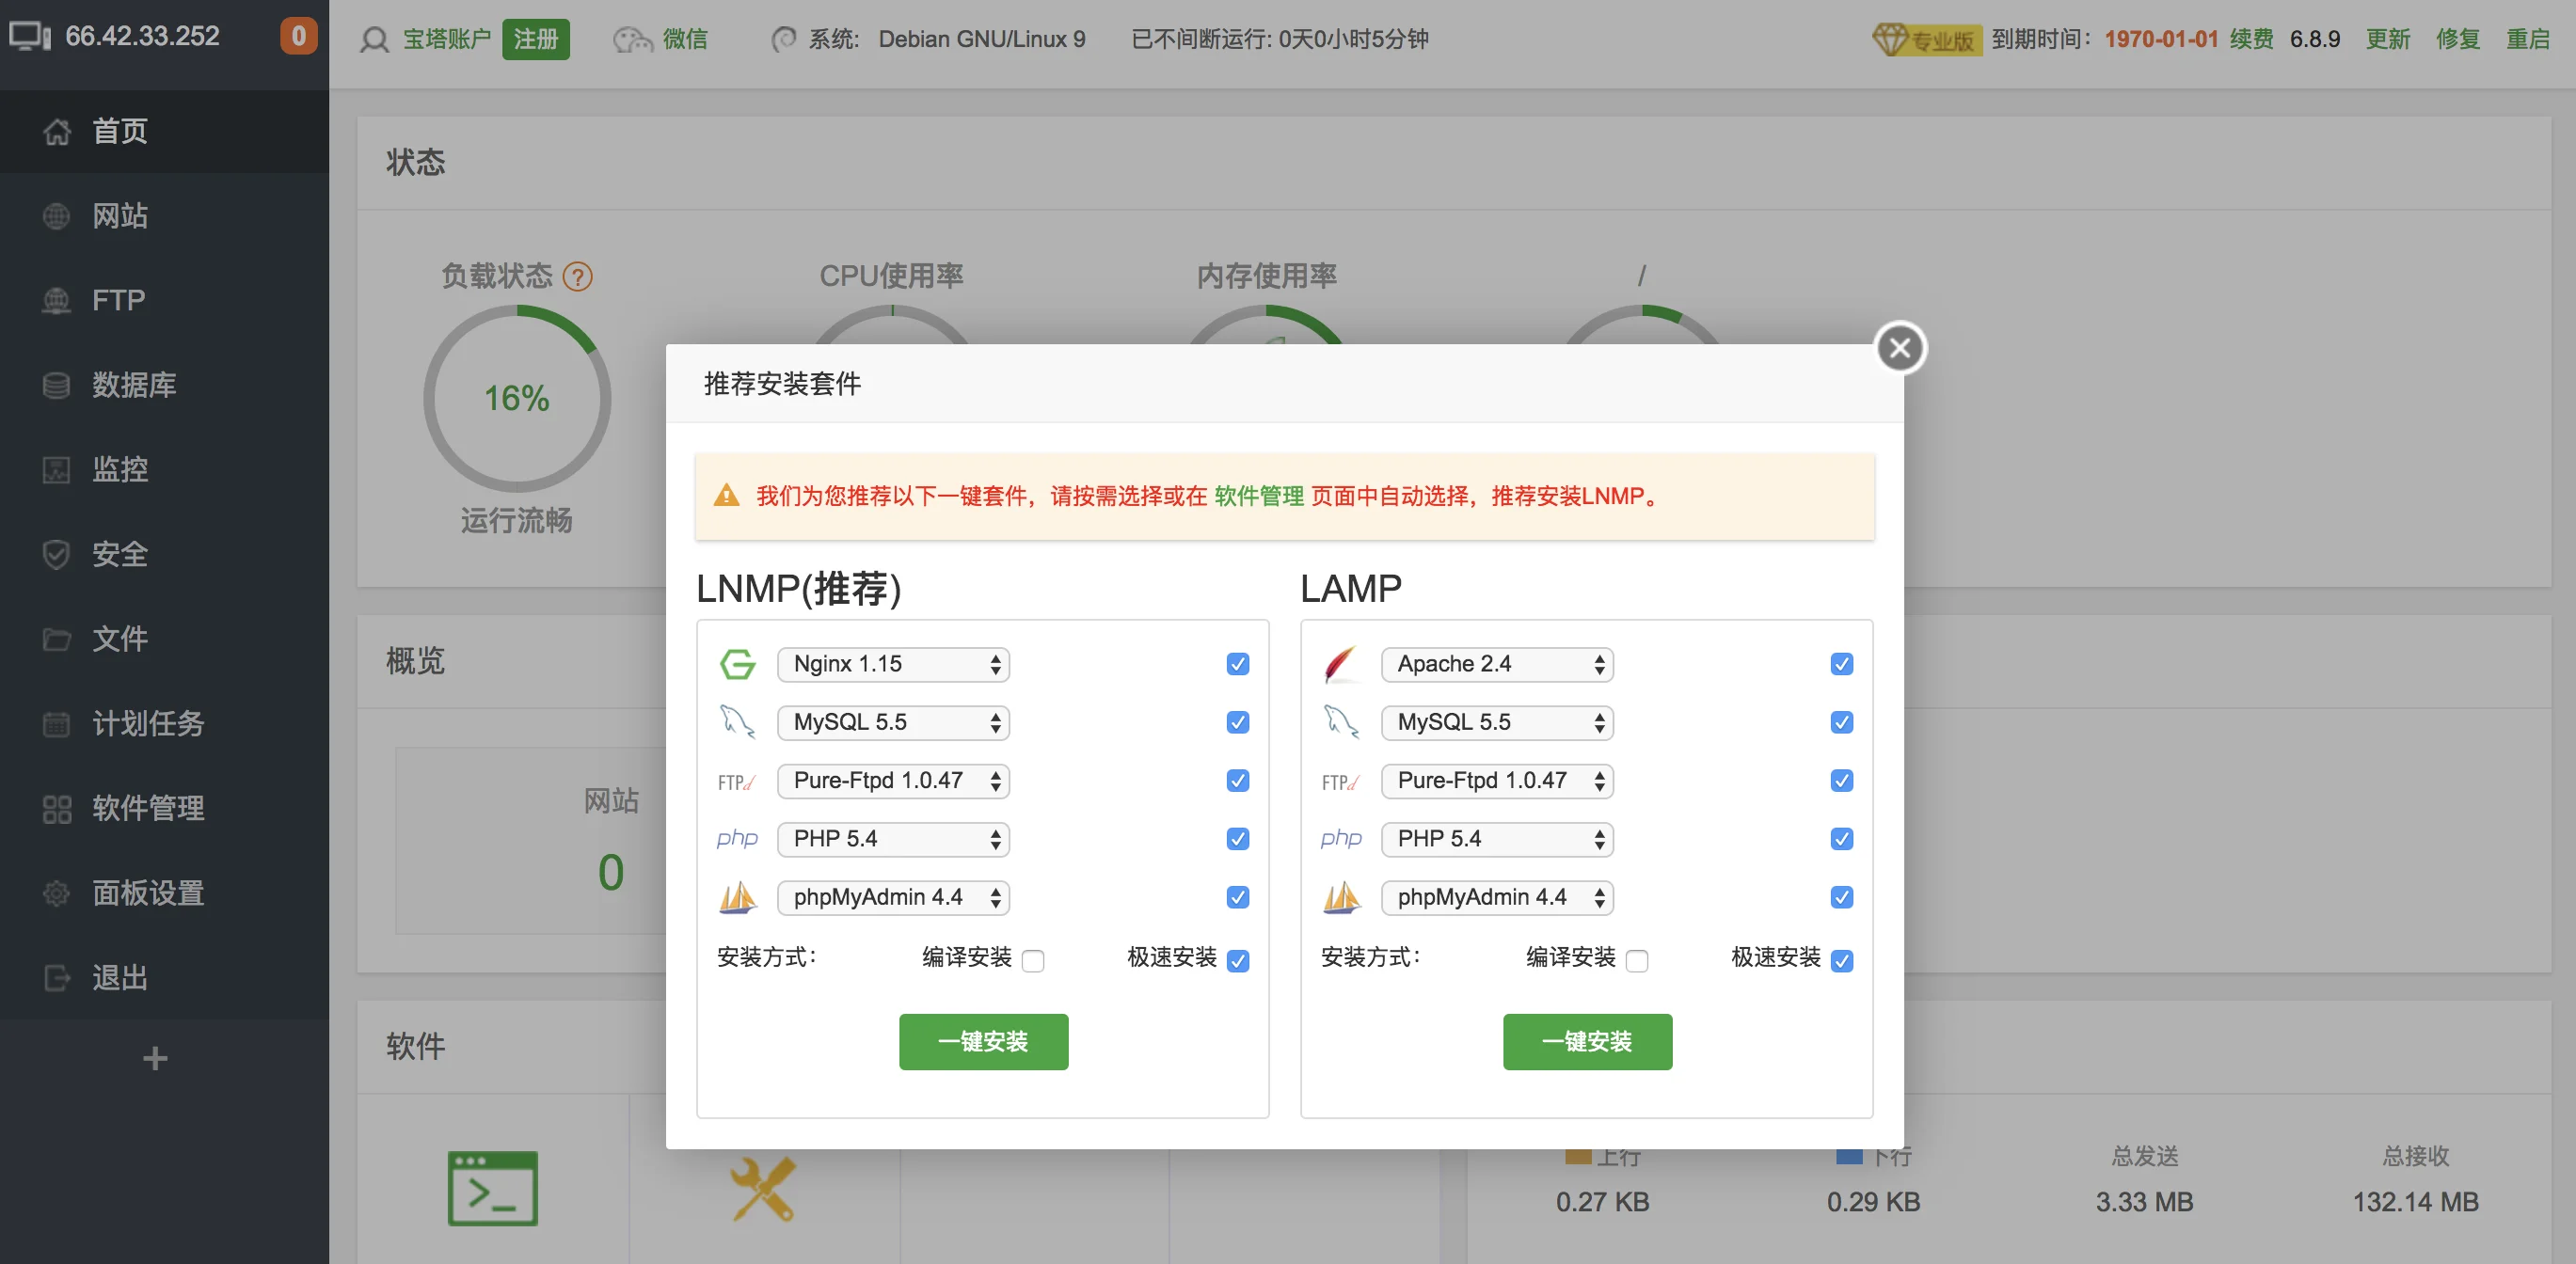Click LNMP 一键安装 button
The height and width of the screenshot is (1264, 2576).
pyautogui.click(x=983, y=1041)
